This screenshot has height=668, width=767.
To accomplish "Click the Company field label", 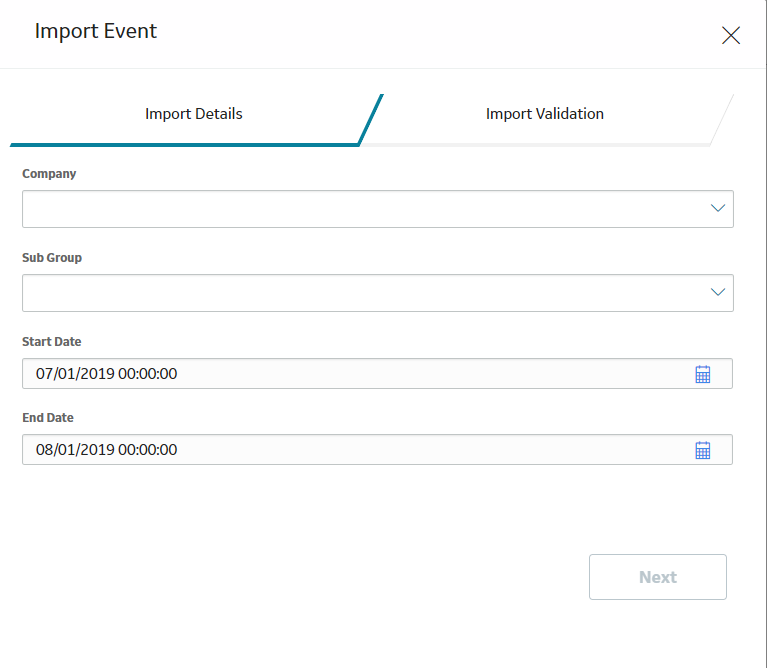I will tap(49, 174).
